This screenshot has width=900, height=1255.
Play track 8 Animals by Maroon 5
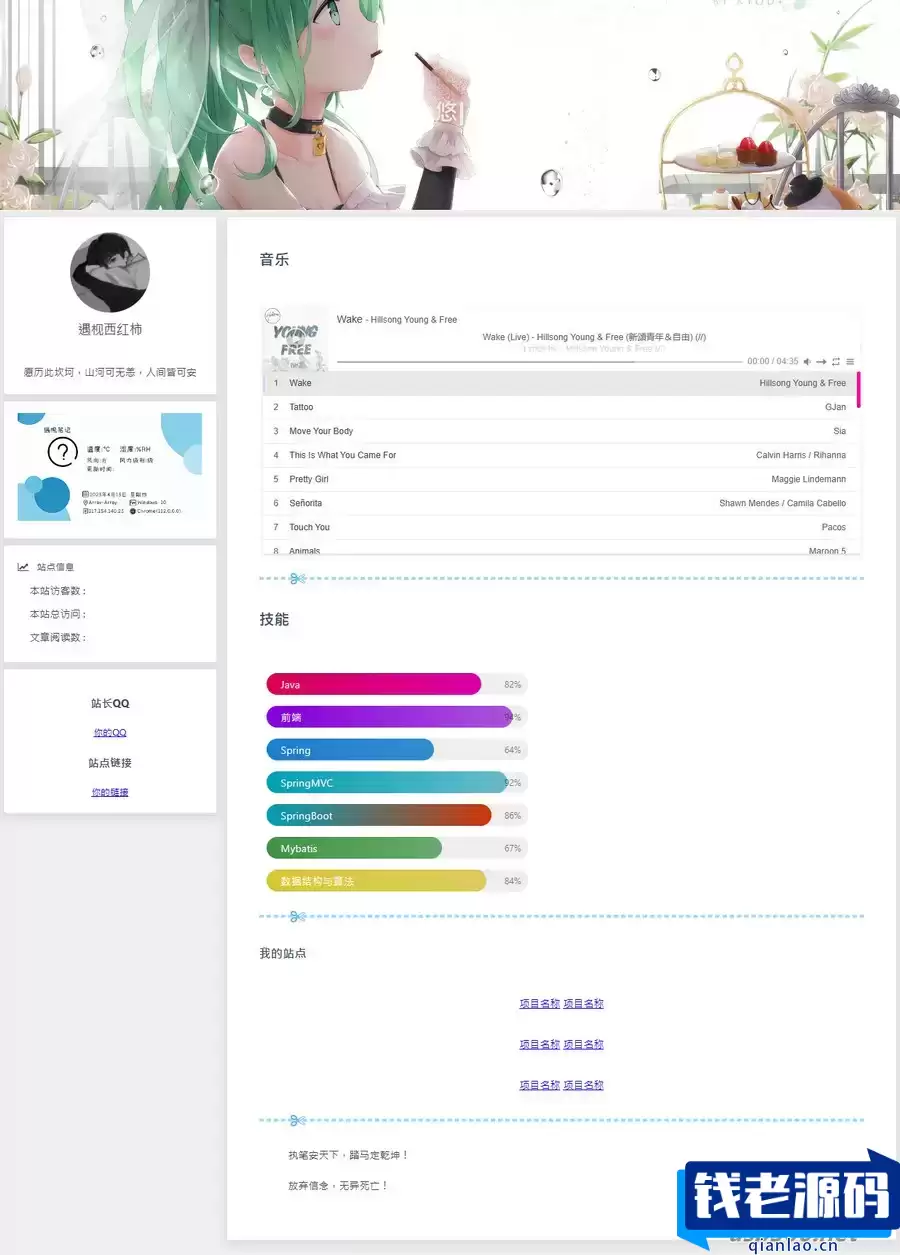coord(560,548)
